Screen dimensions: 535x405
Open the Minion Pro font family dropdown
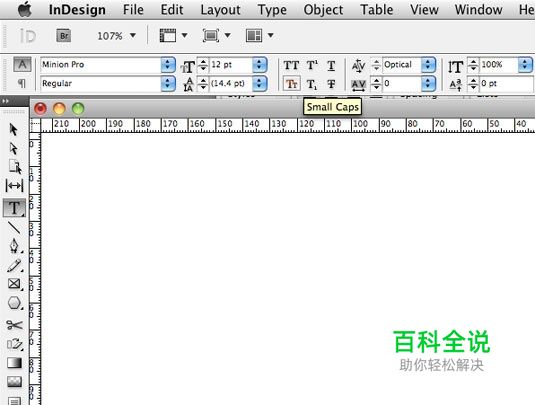pos(168,64)
